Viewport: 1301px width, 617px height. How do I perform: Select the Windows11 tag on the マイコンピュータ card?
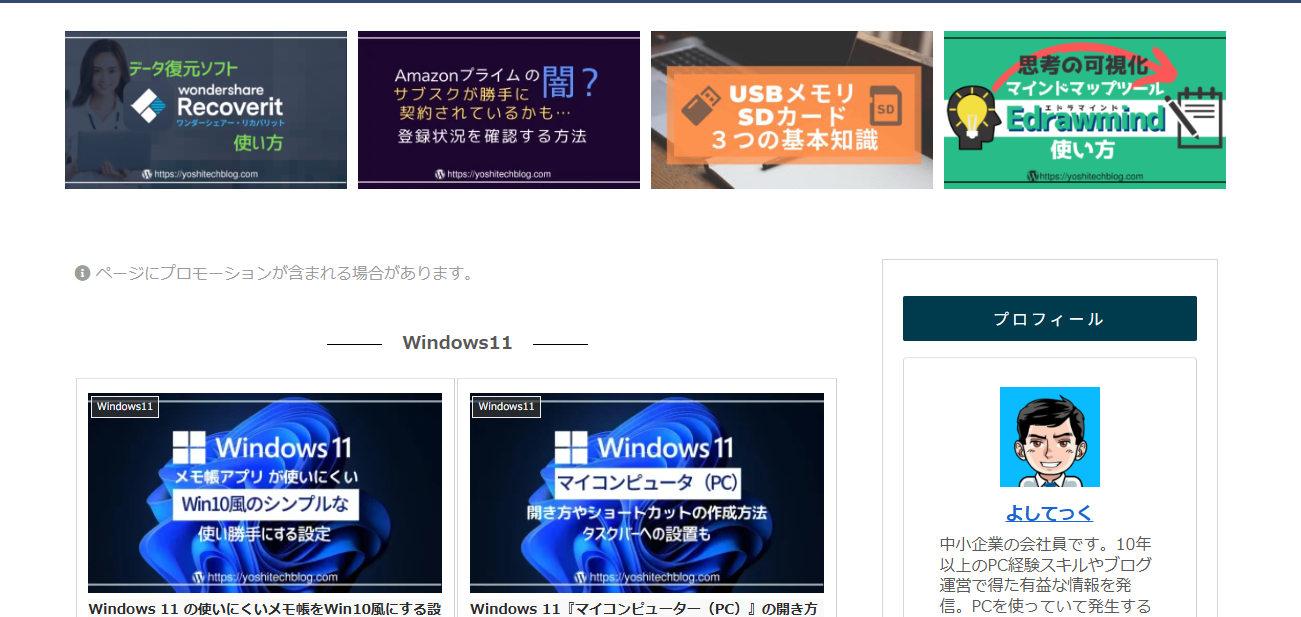[507, 407]
